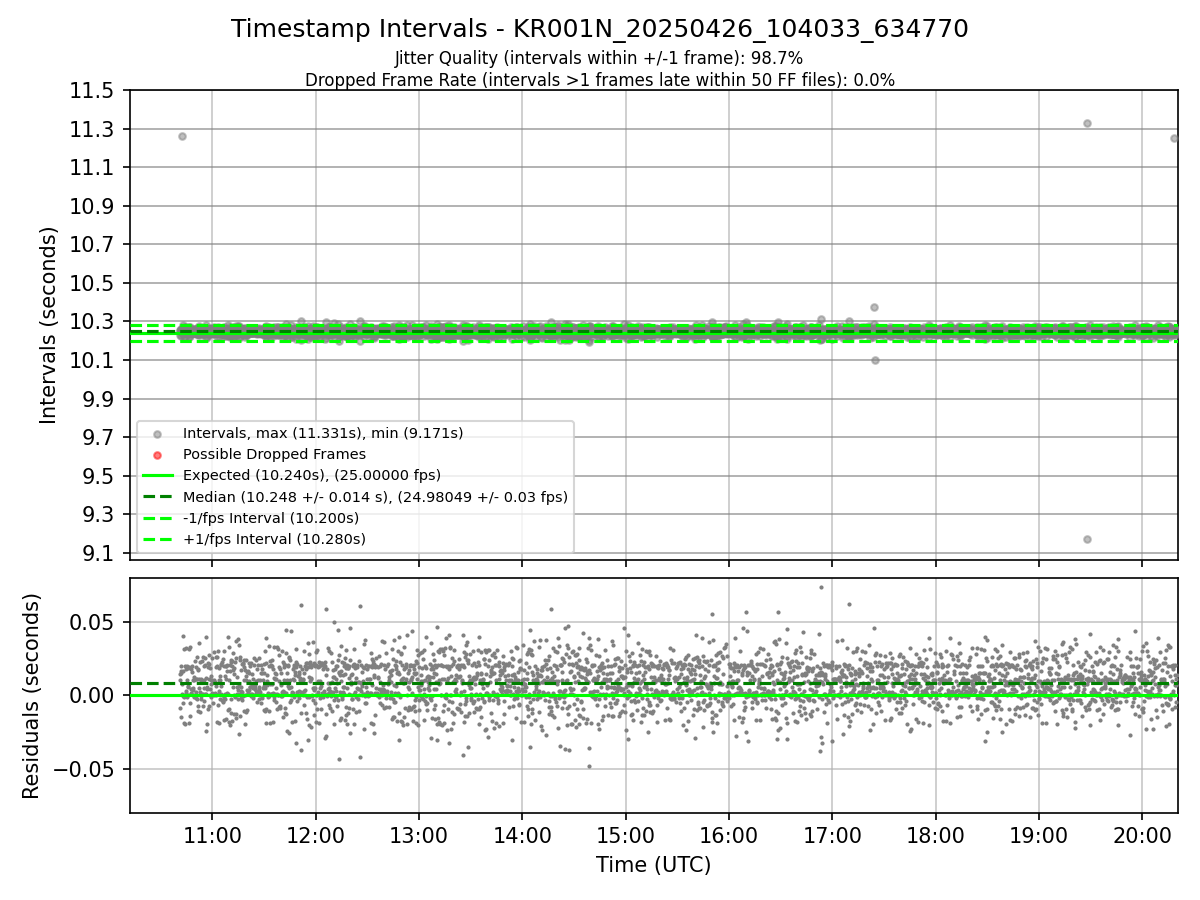Image resolution: width=1200 pixels, height=900 pixels.
Task: Click the maximum outlier point near 11.33s around 19:30
Action: [1087, 123]
